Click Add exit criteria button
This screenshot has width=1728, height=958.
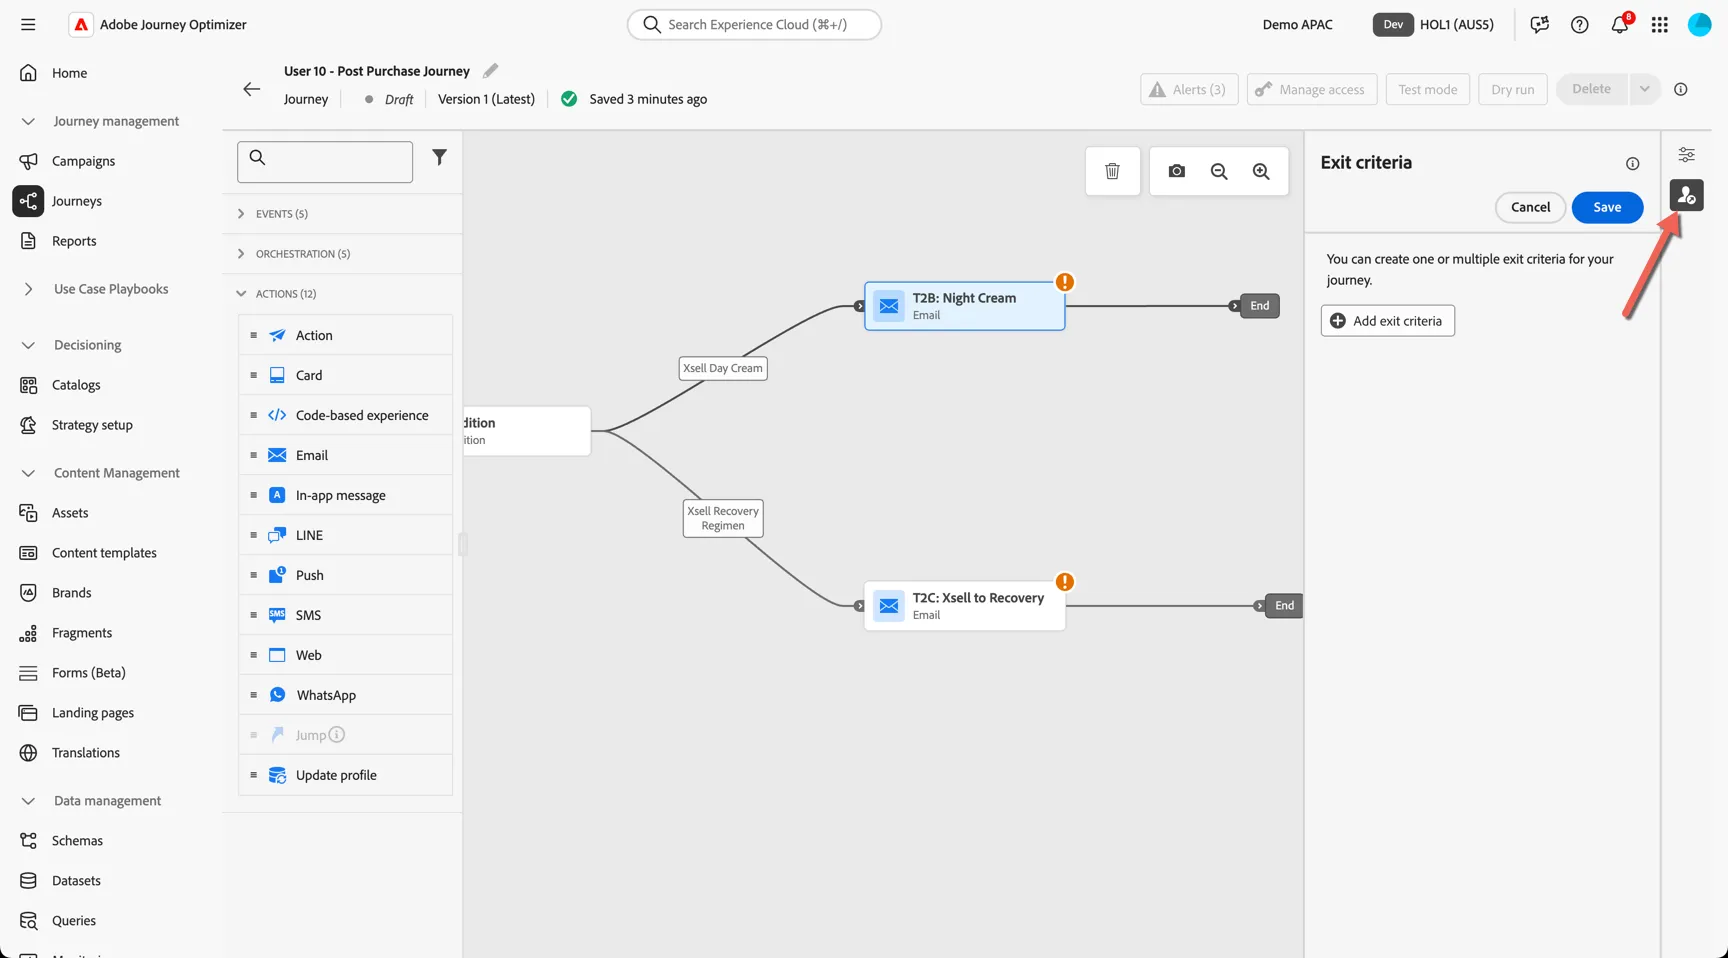[1387, 321]
